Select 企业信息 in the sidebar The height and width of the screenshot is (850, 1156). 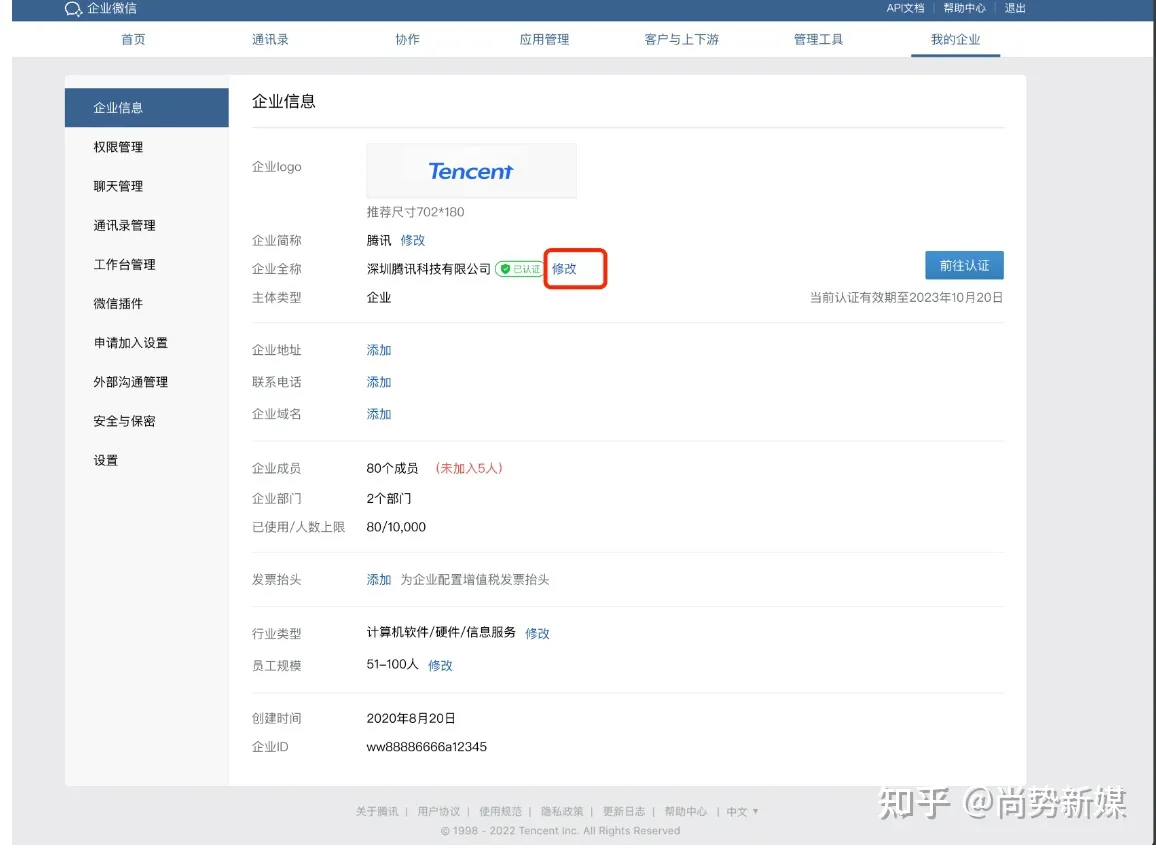click(x=147, y=108)
